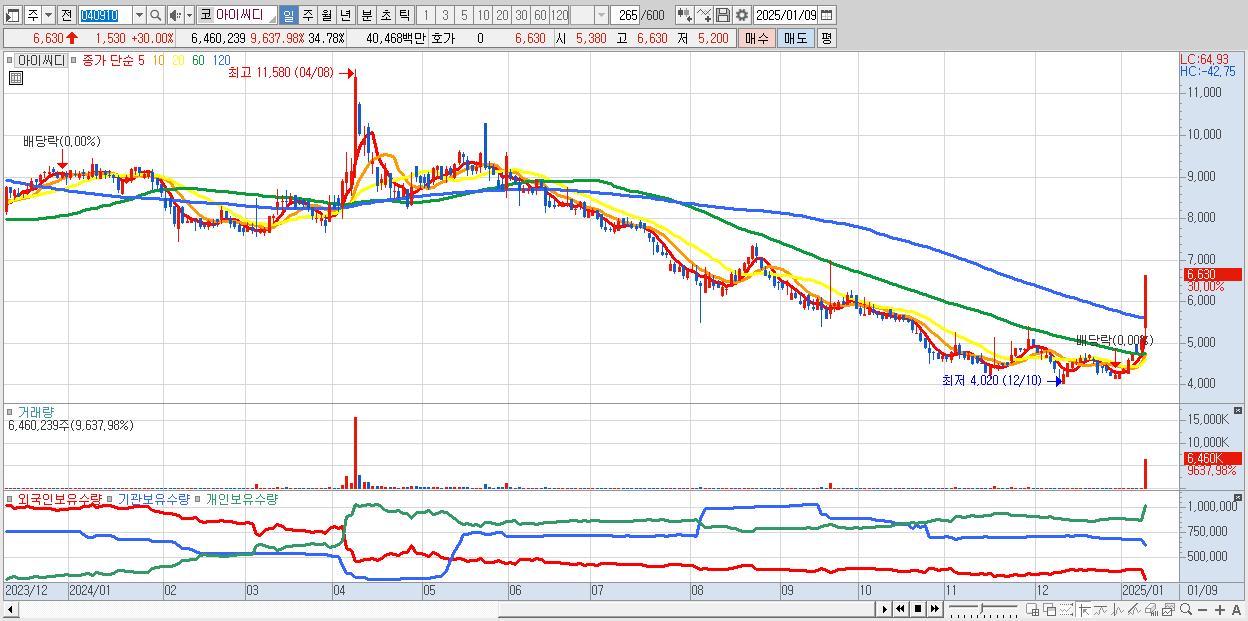Viewport: 1248px width, 621px height.
Task: Select the 일 daily period toggle
Action: click(x=289, y=15)
